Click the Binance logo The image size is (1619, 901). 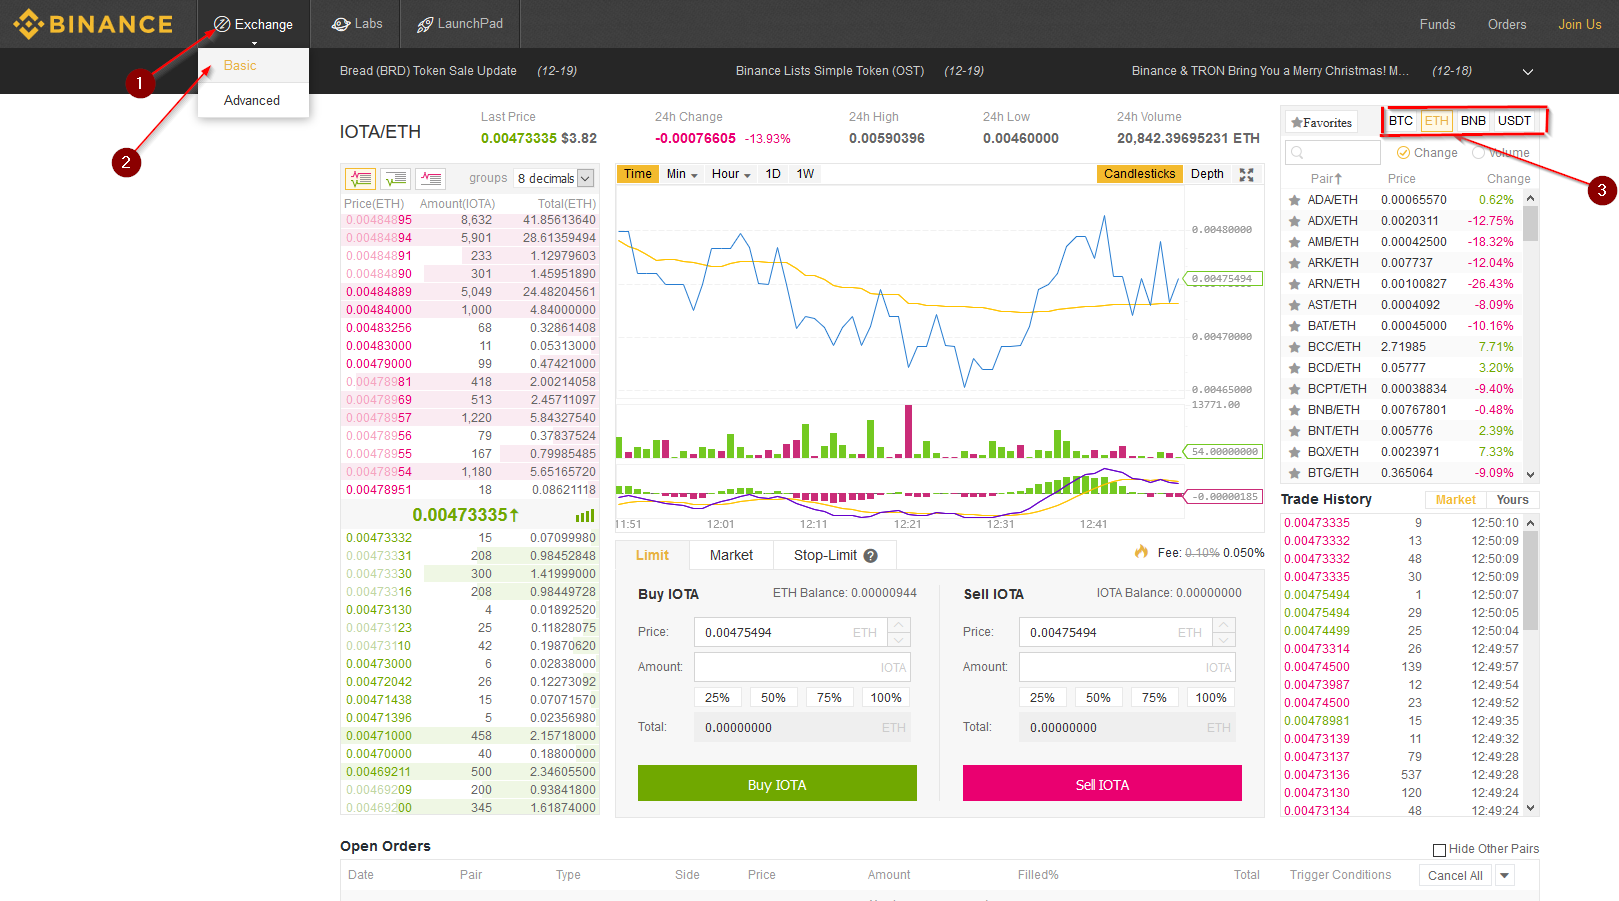coord(93,24)
